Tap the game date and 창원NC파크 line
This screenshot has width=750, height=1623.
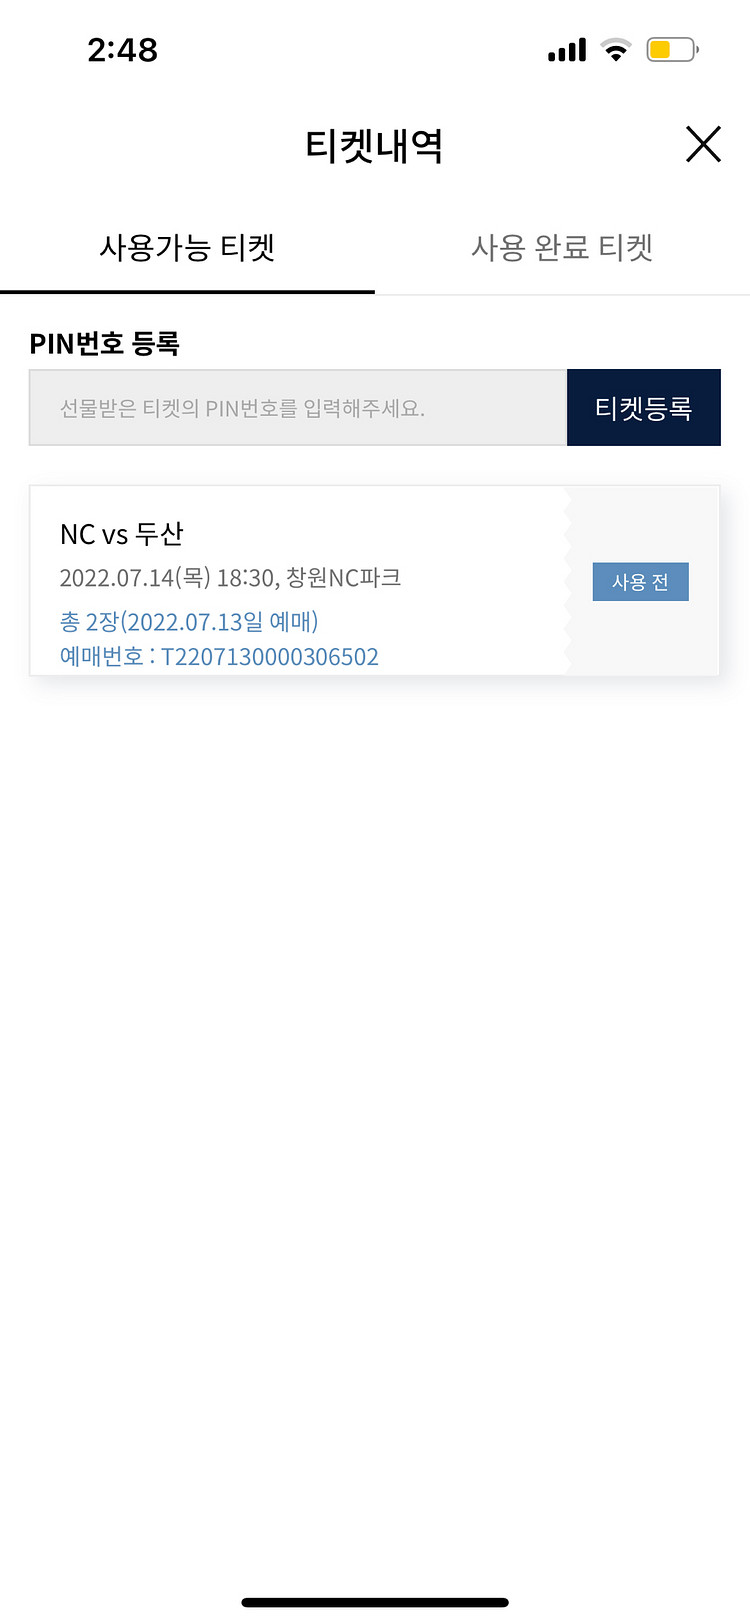point(230,578)
